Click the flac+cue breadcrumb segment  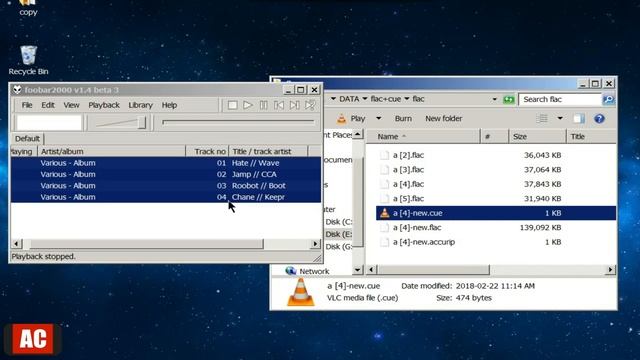click(386, 99)
